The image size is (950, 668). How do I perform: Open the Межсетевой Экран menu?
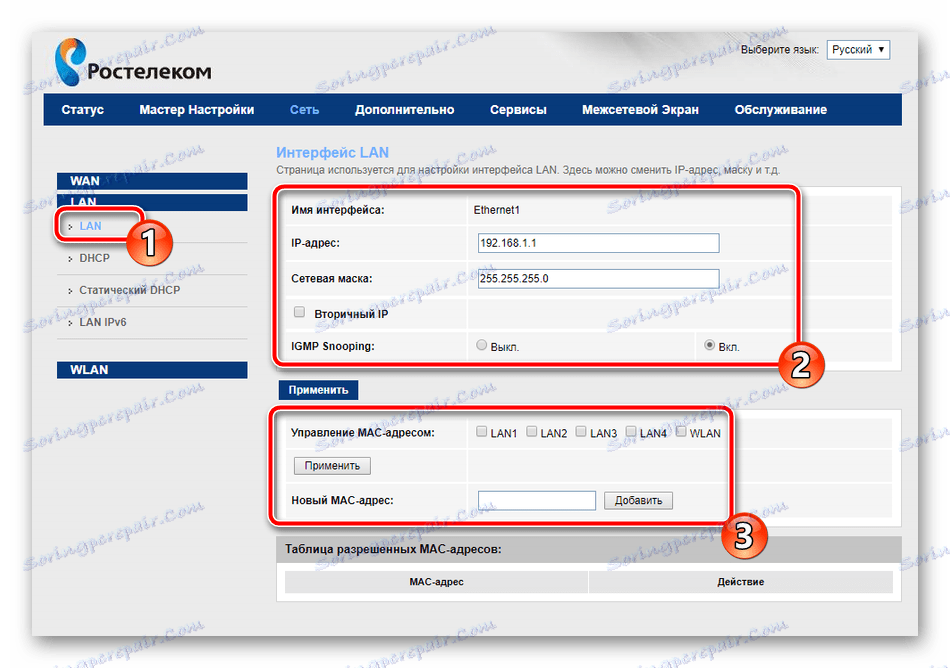tap(640, 110)
